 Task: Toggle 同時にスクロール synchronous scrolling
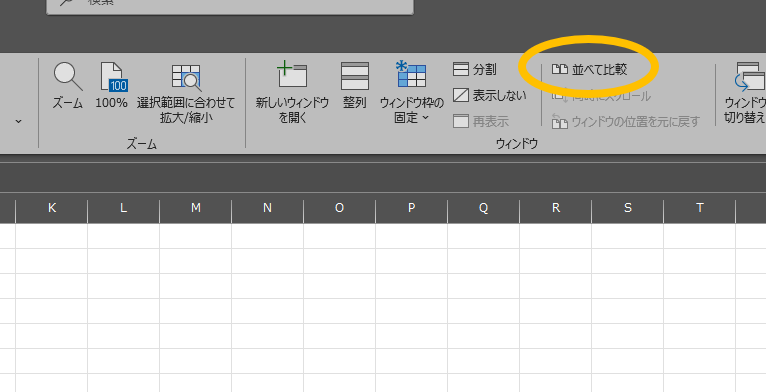[602, 95]
